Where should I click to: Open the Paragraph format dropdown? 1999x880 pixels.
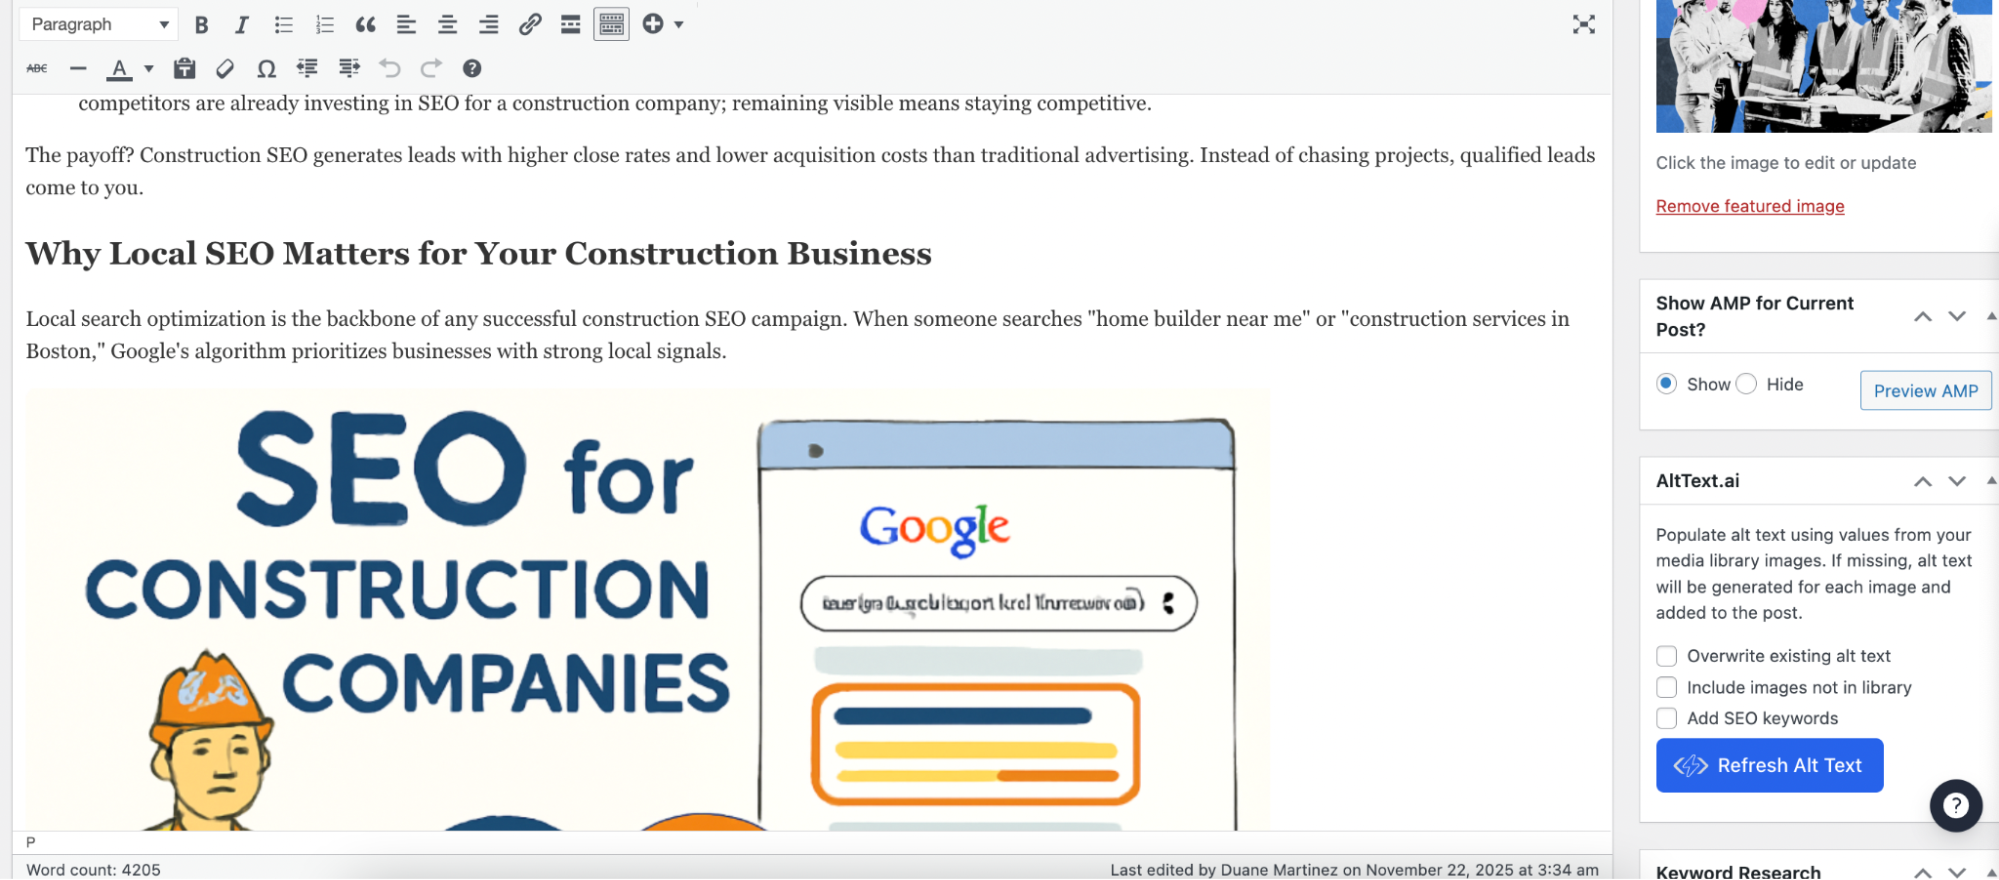point(98,24)
